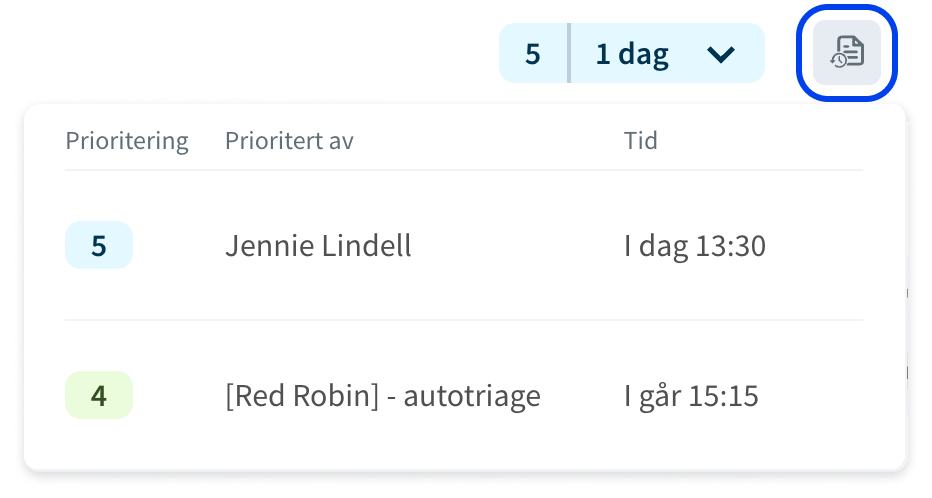Click the document symbol on history icon

tap(851, 50)
